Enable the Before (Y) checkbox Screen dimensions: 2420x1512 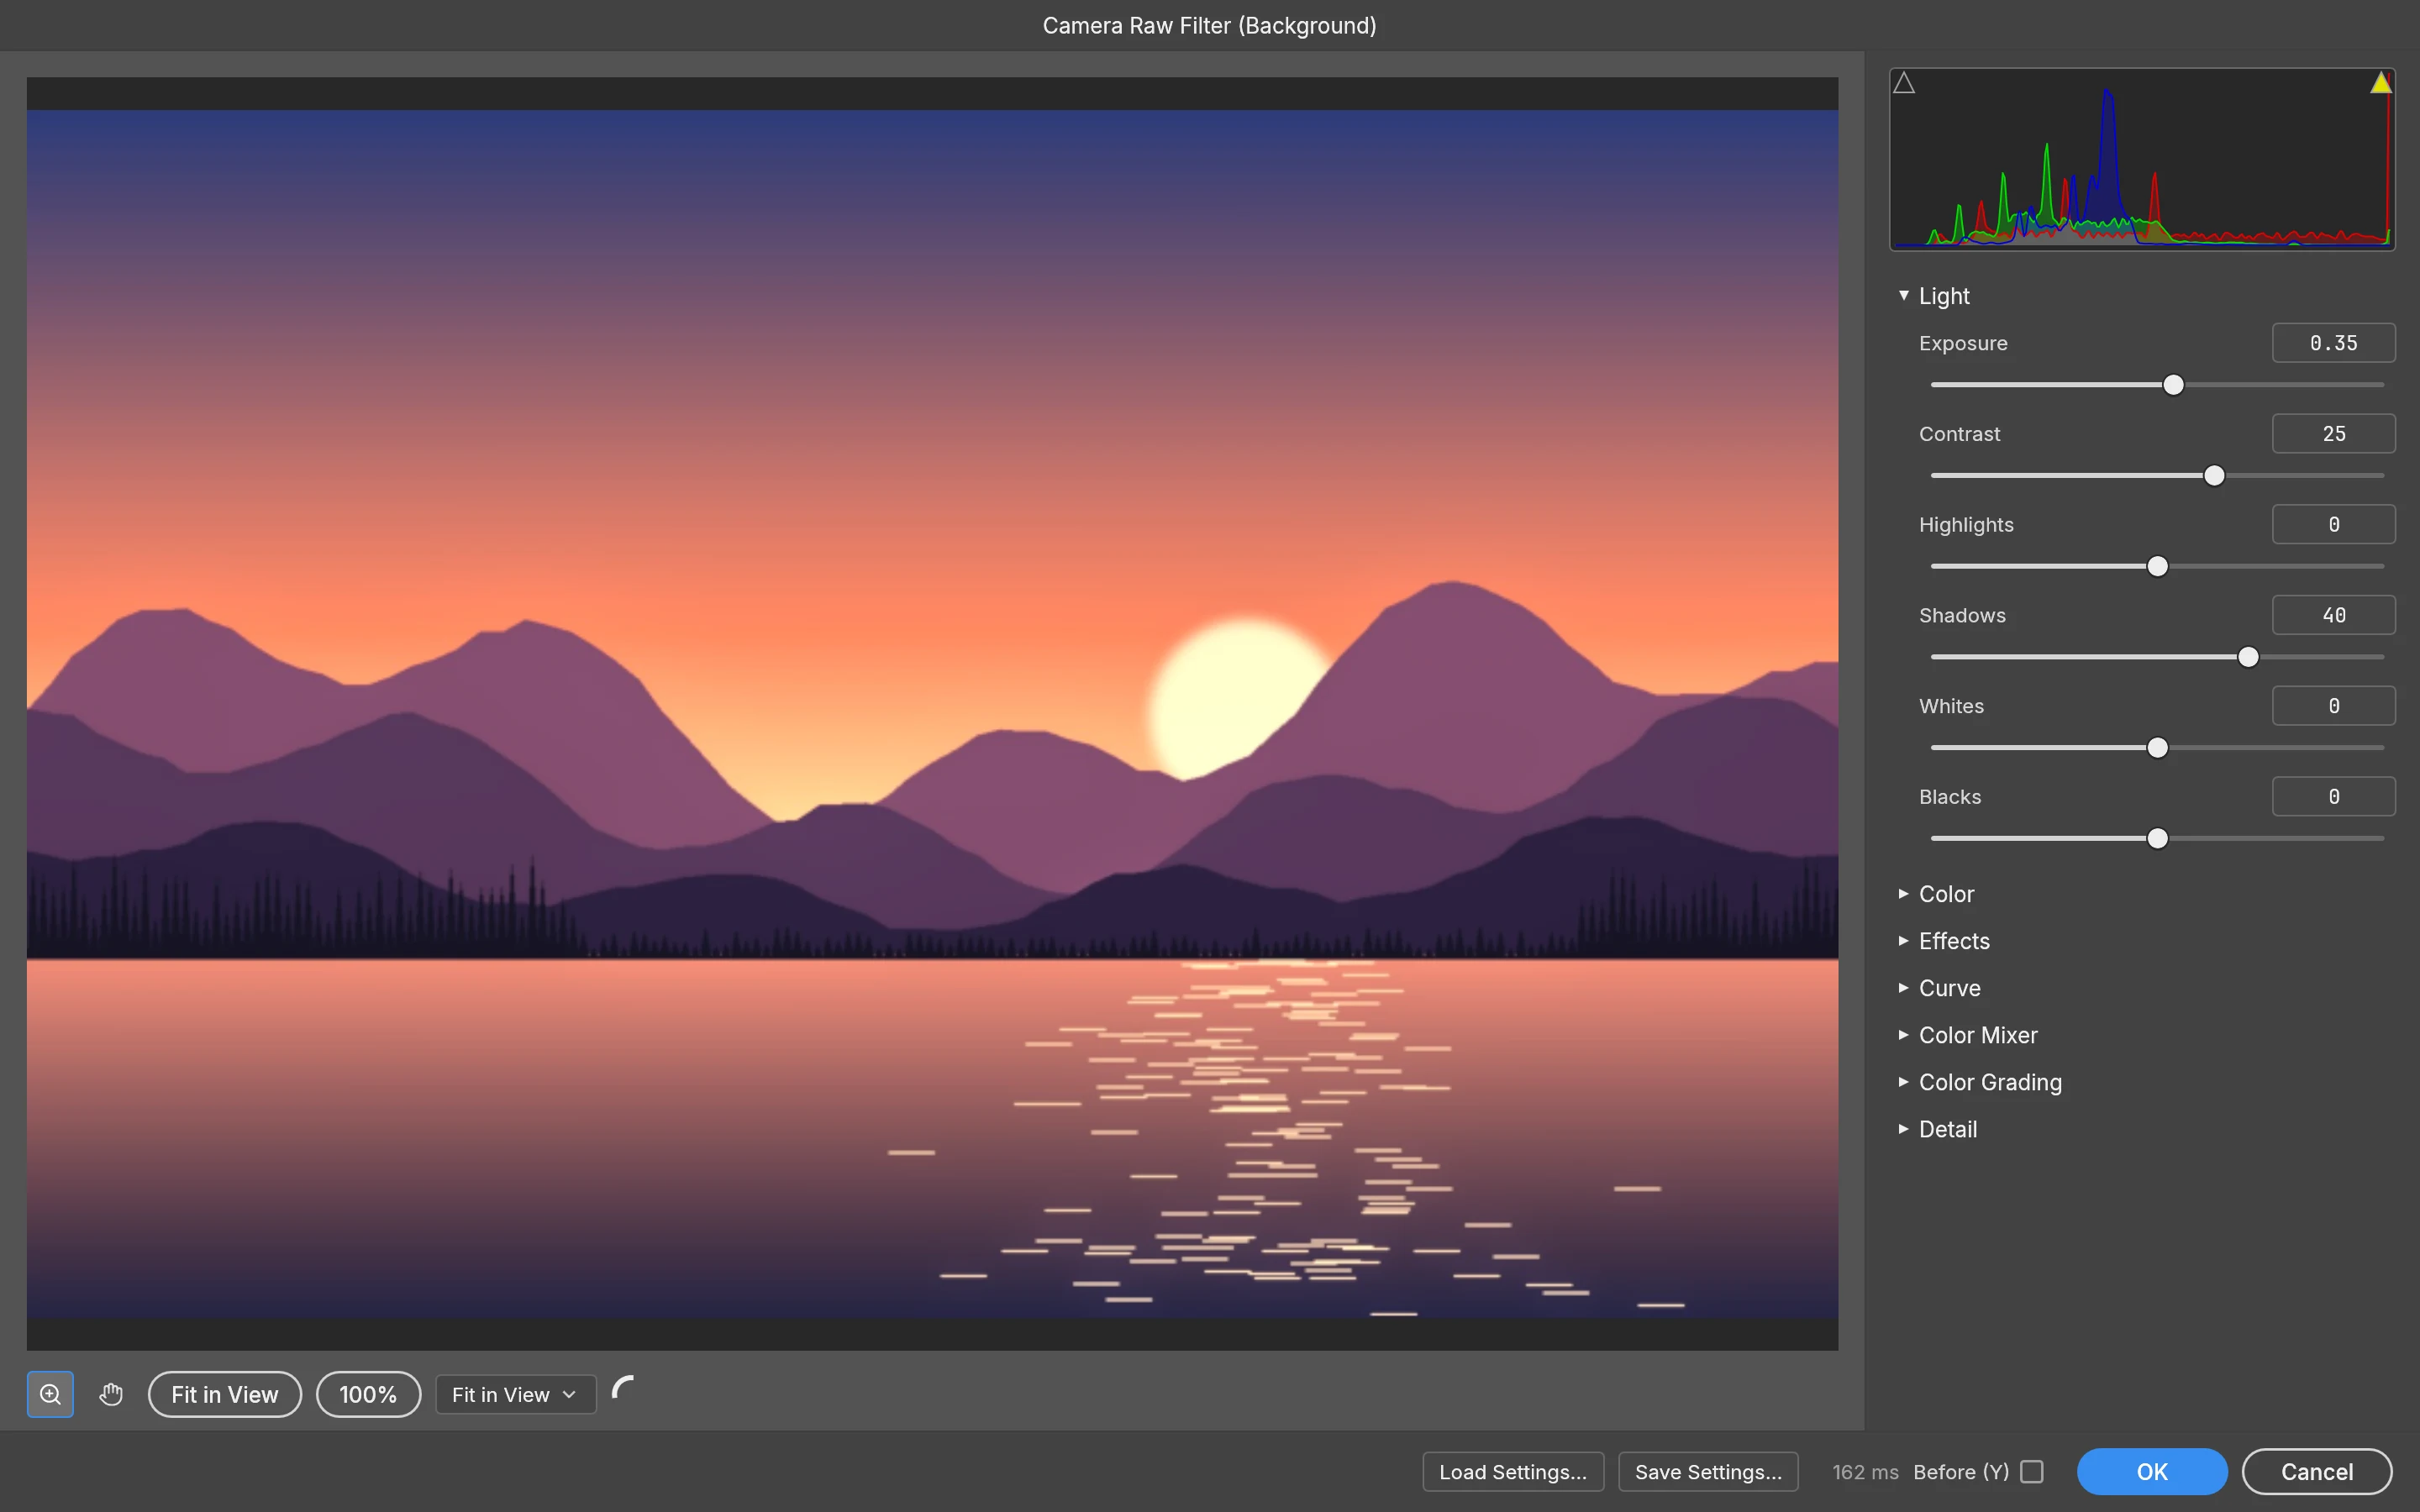coord(2031,1472)
